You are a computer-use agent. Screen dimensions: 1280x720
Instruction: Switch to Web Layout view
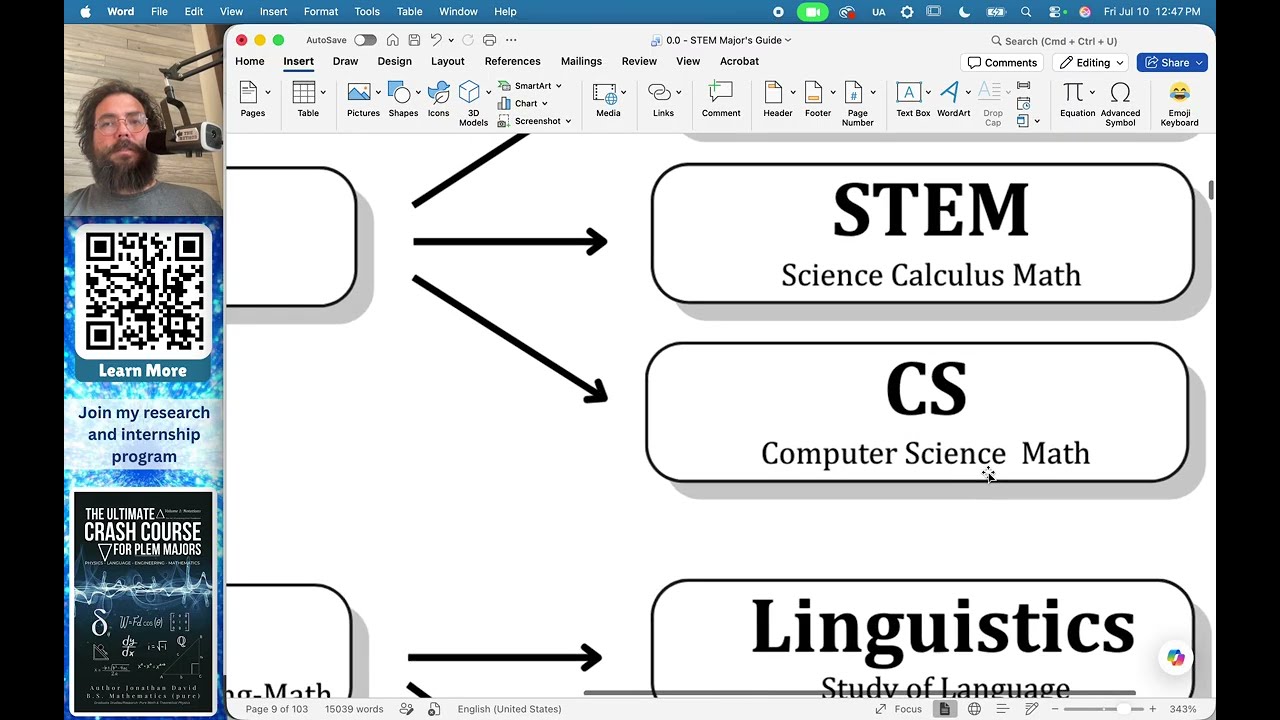(x=974, y=709)
